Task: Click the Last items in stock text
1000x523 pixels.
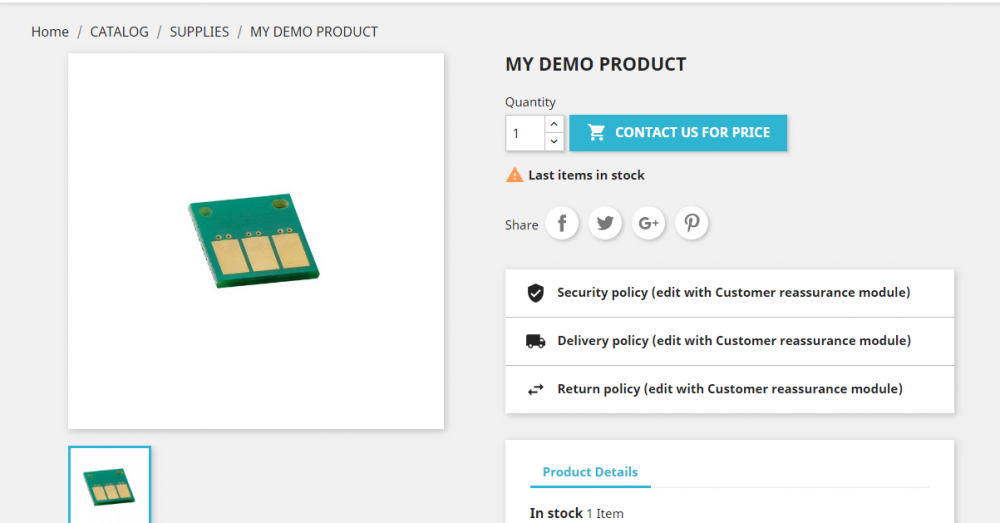Action: click(x=586, y=175)
